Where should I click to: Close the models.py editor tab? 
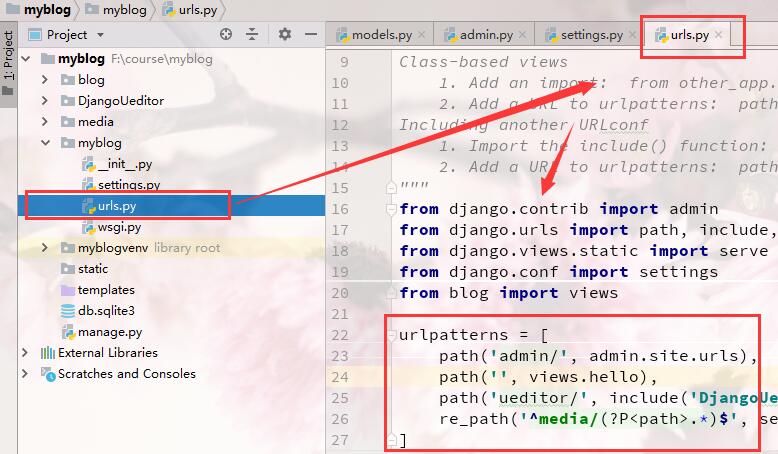point(421,35)
